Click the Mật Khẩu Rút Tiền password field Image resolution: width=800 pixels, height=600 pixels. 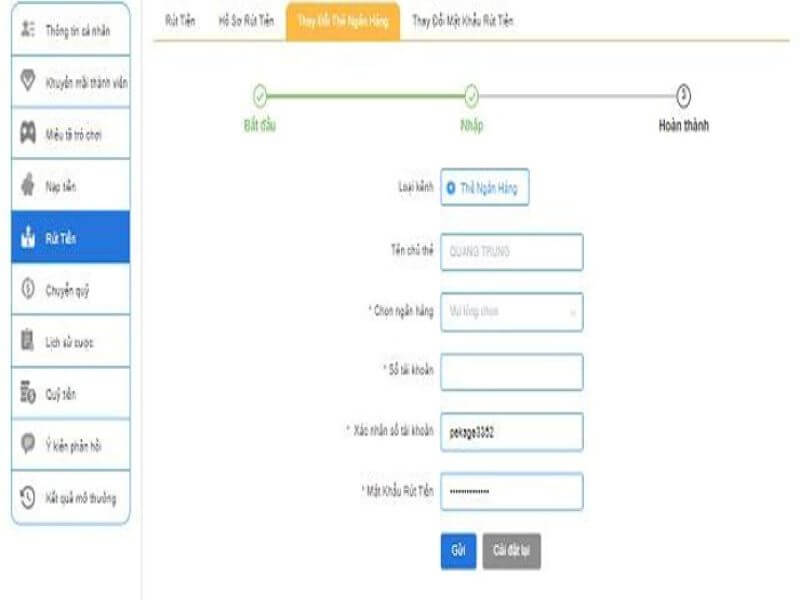[511, 492]
